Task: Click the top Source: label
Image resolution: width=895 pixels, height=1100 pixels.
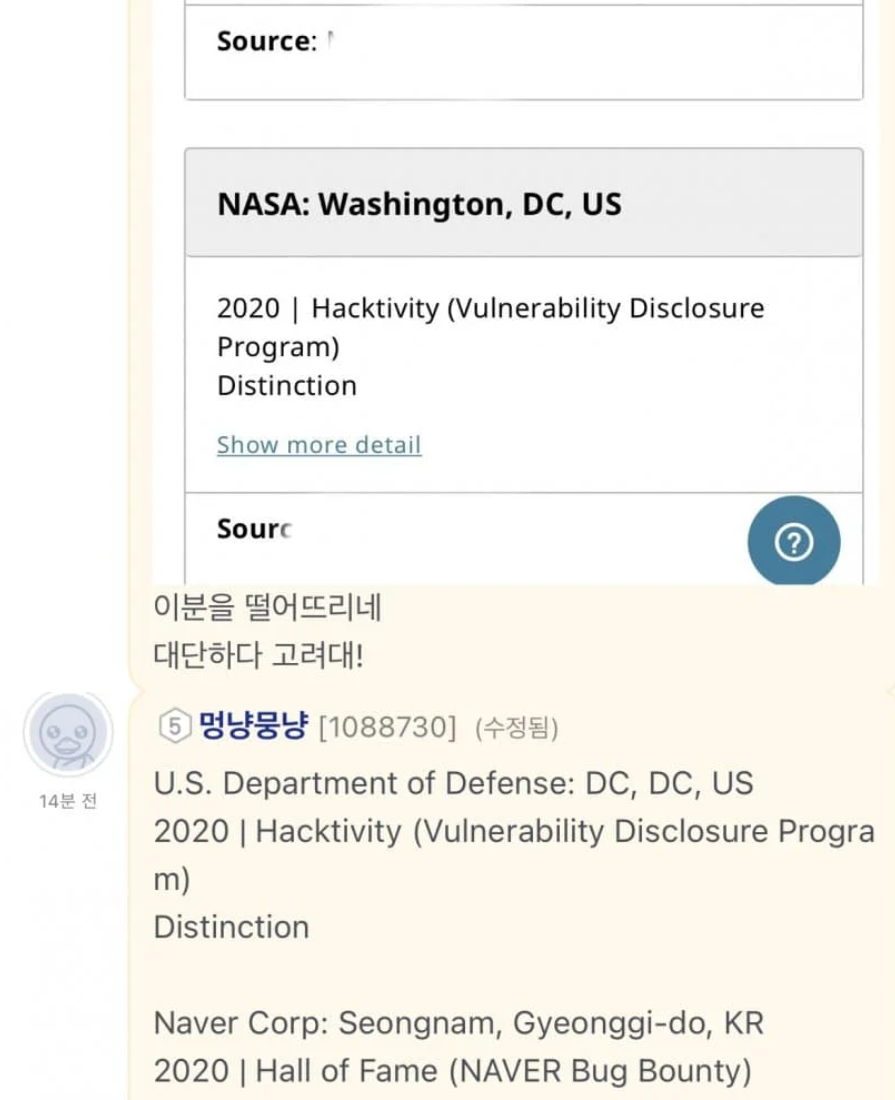Action: point(266,42)
